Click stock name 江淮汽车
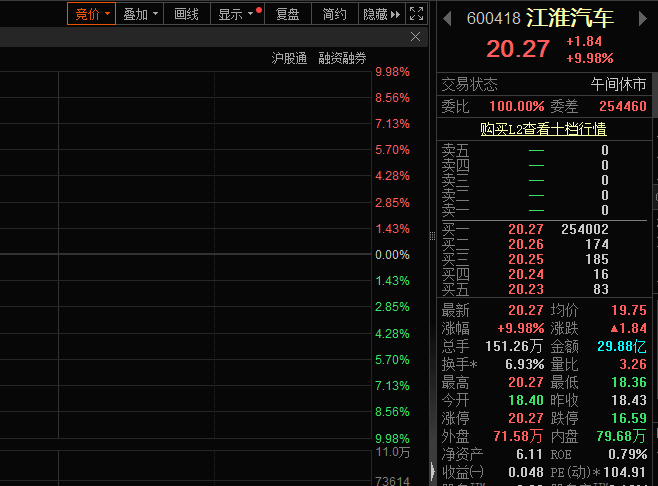This screenshot has height=486, width=658. [570, 18]
